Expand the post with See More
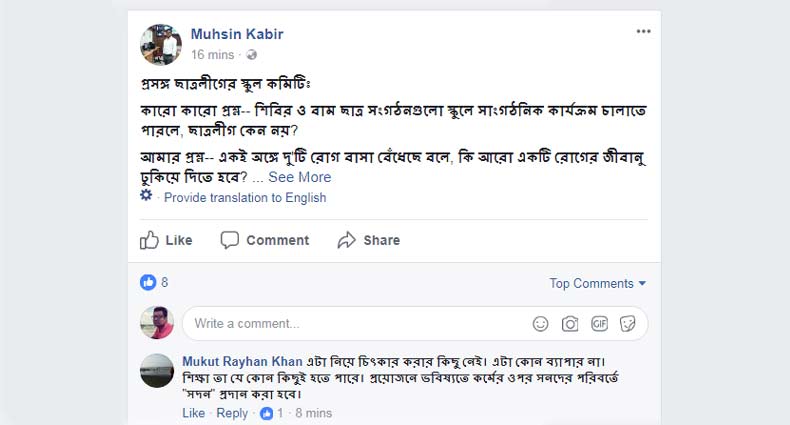 coord(299,177)
